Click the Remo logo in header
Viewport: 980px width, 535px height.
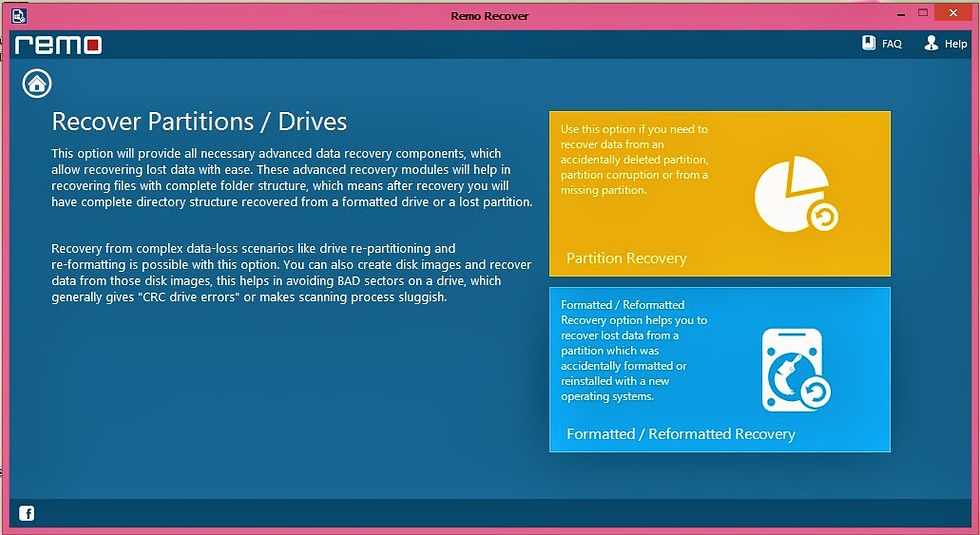[58, 45]
